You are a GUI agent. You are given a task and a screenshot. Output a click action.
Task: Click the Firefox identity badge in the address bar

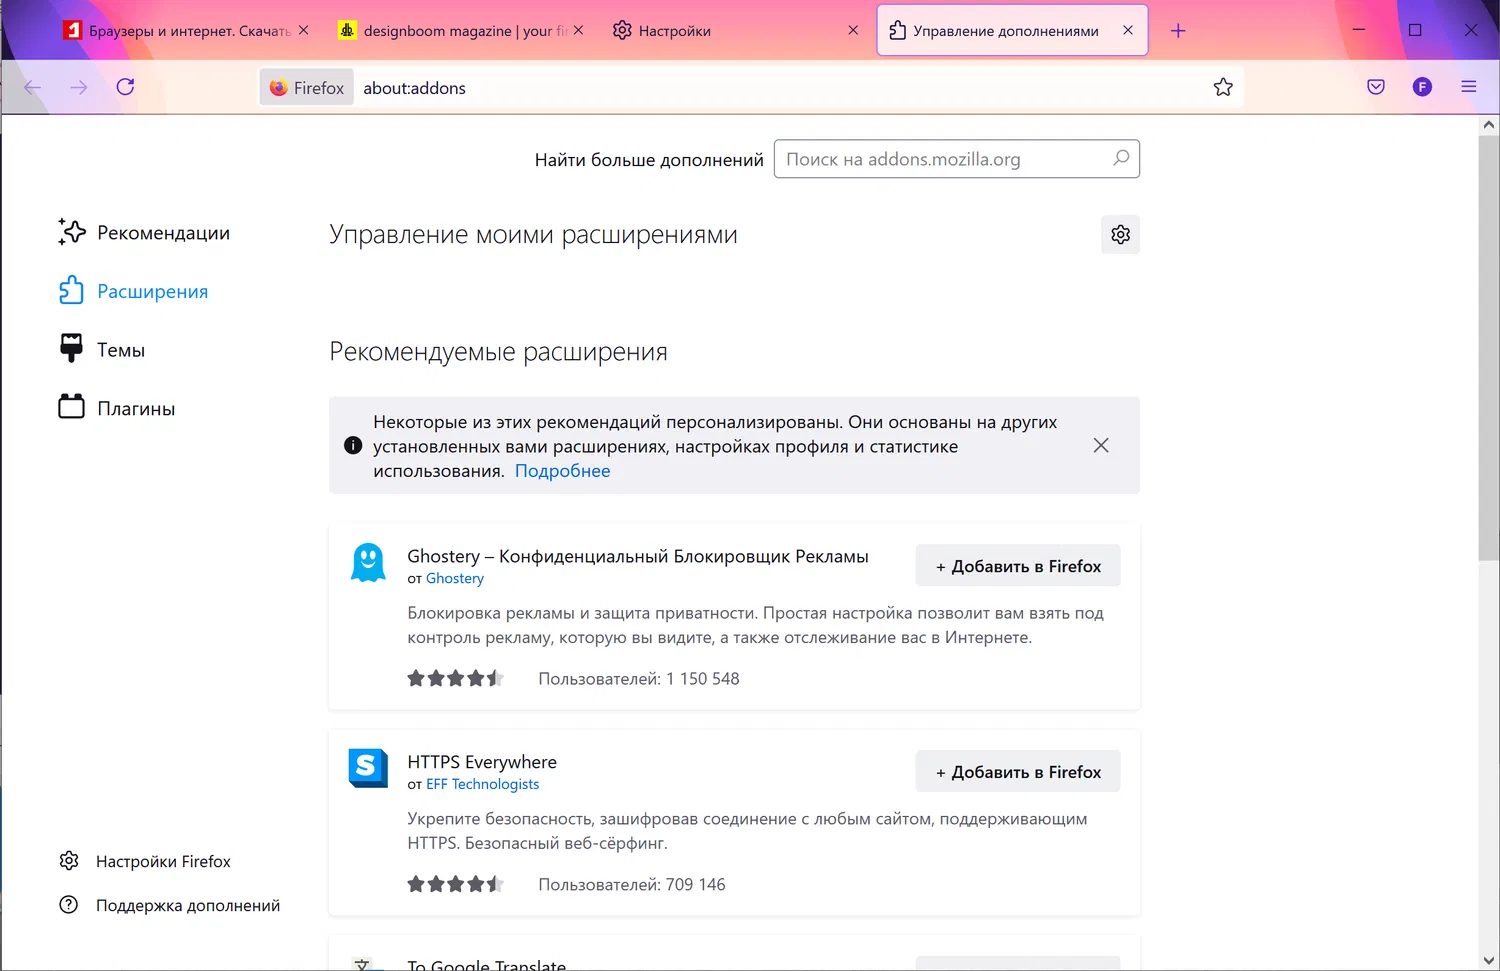click(307, 88)
